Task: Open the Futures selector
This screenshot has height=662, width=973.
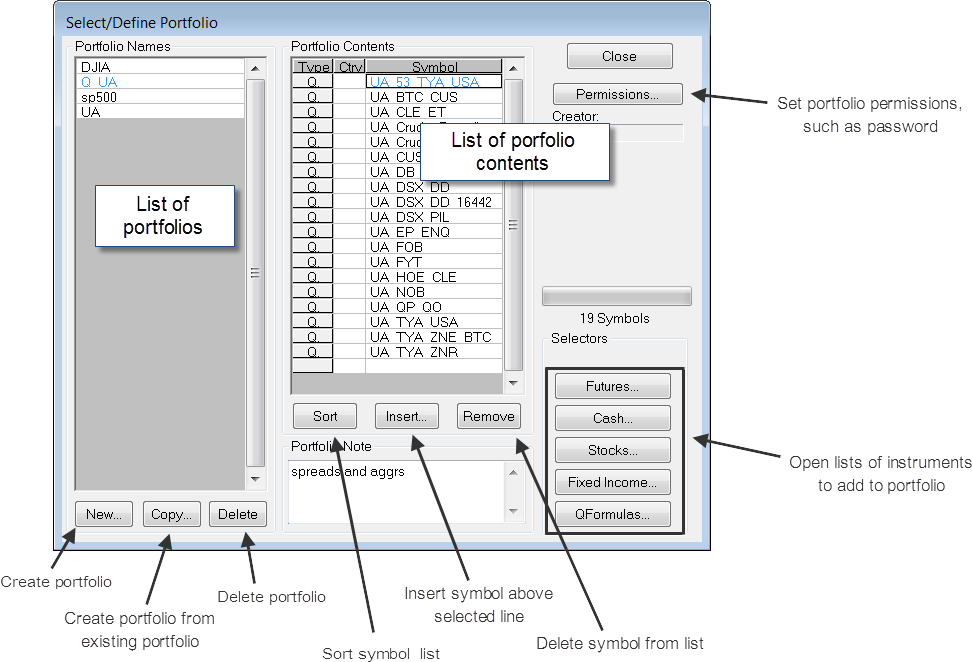Action: pyautogui.click(x=613, y=386)
